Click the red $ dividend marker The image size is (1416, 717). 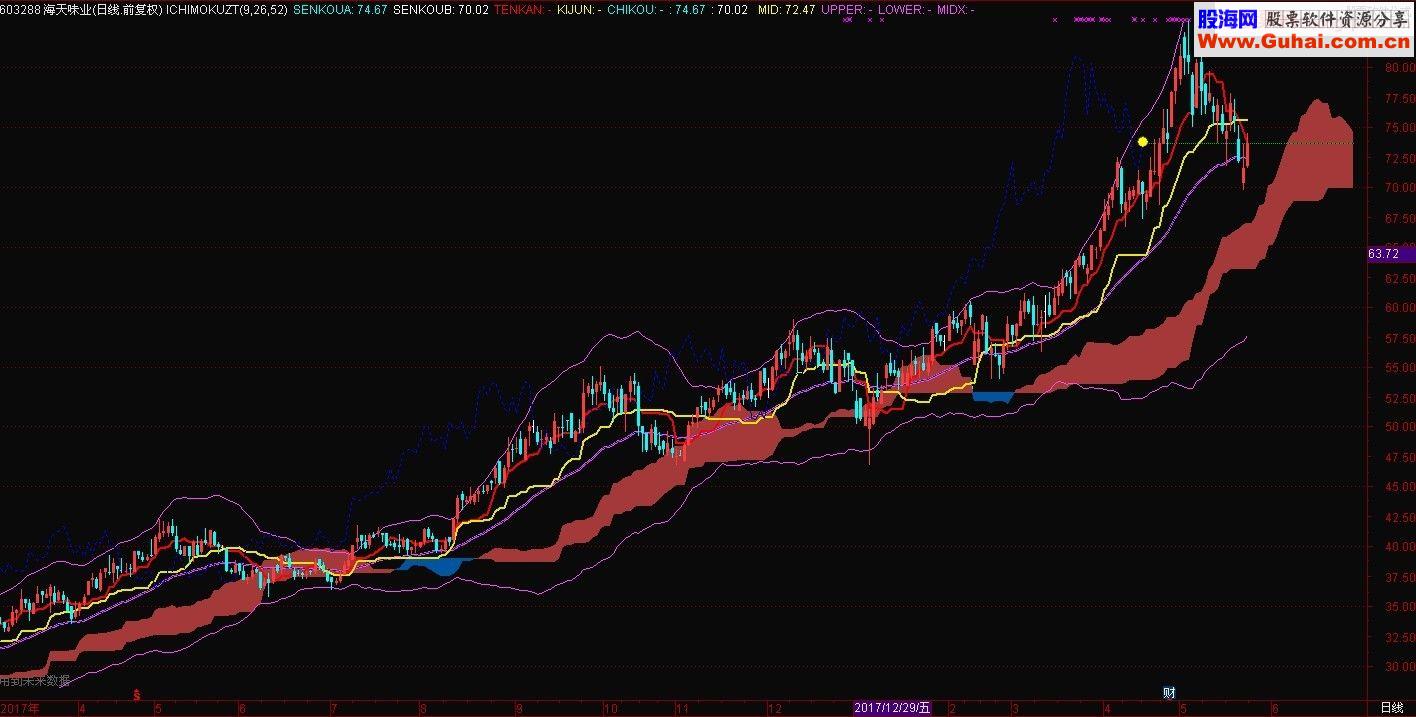pyautogui.click(x=137, y=693)
